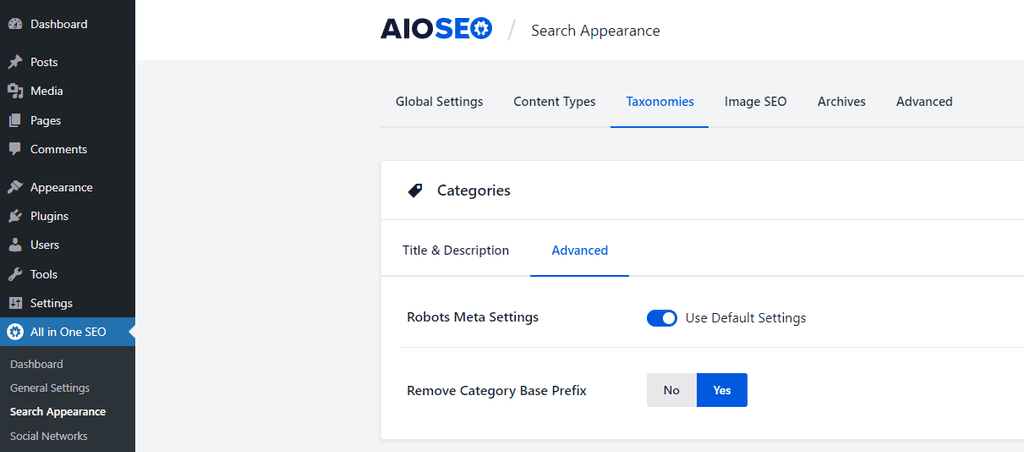Click the Tools wrench icon
Image resolution: width=1024 pixels, height=452 pixels.
15,274
